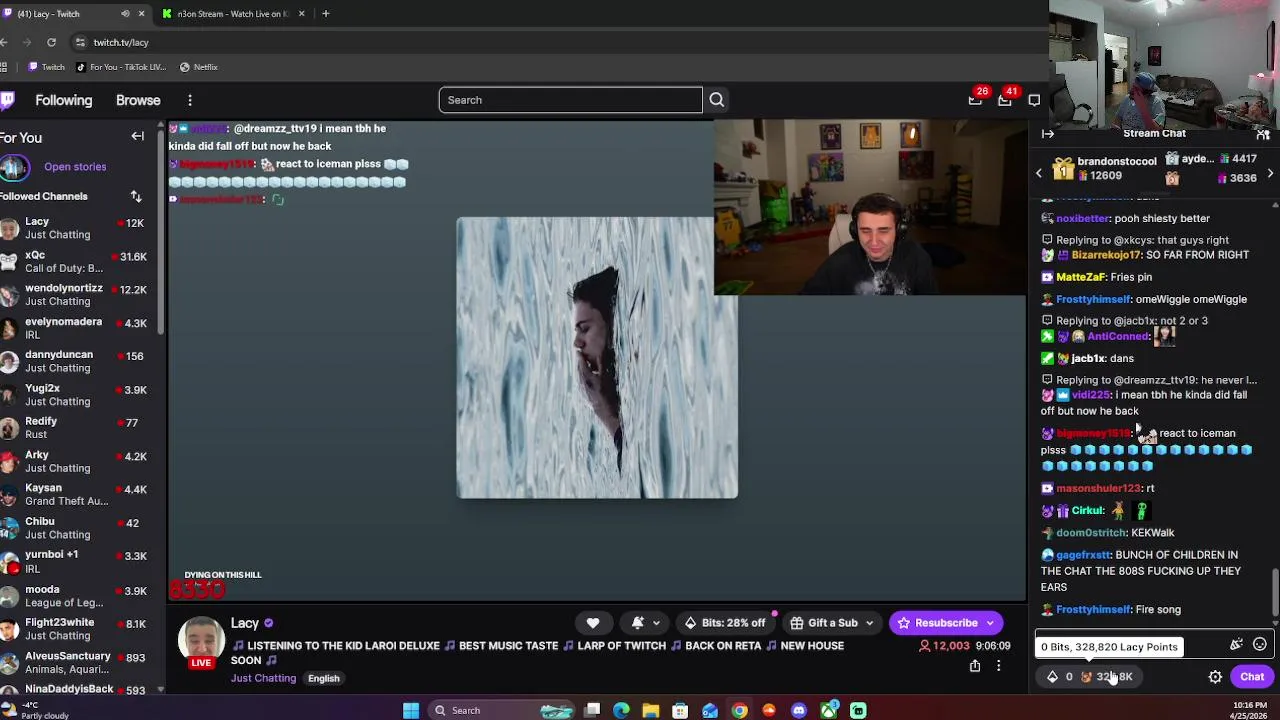This screenshot has width=1280, height=720.
Task: Open the Browse page
Action: (x=138, y=100)
